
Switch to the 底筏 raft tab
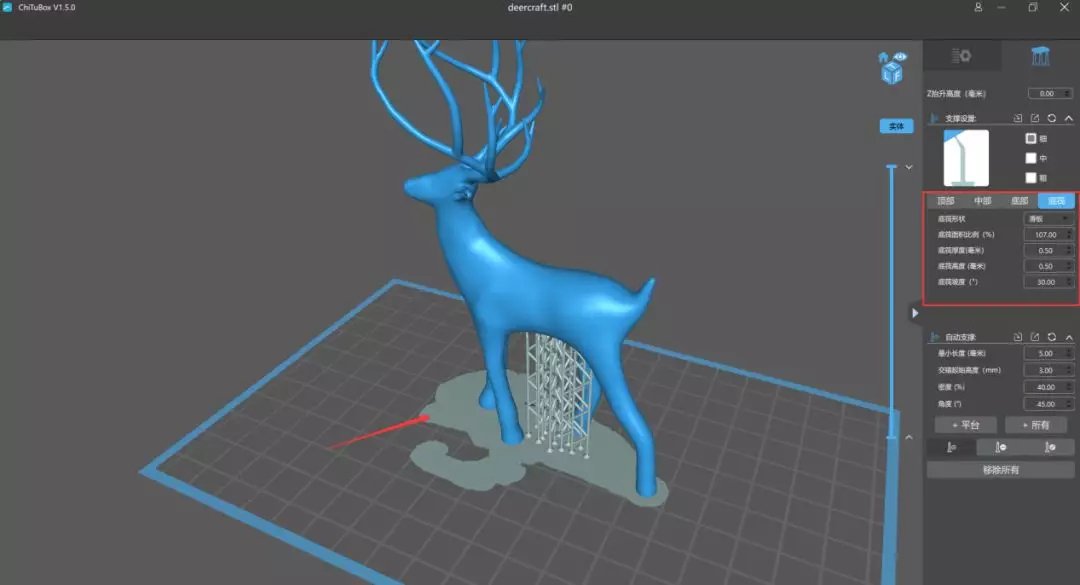[1056, 201]
